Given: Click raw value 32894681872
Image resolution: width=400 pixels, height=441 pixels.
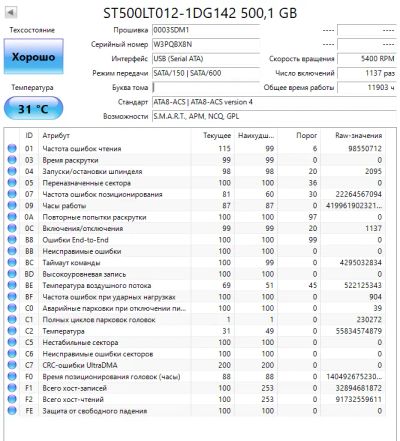Looking at the screenshot, I should tap(358, 388).
